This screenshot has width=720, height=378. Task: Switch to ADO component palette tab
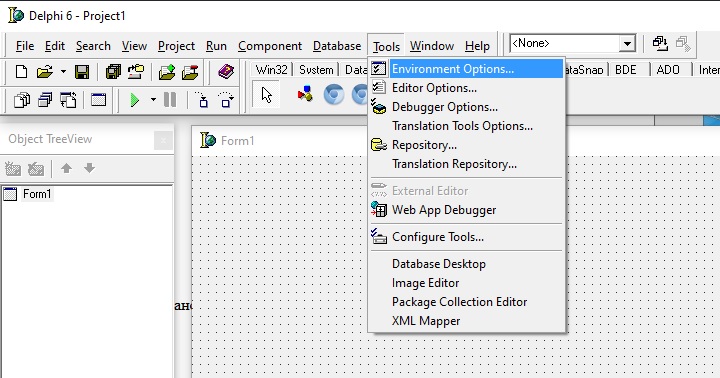pyautogui.click(x=668, y=70)
